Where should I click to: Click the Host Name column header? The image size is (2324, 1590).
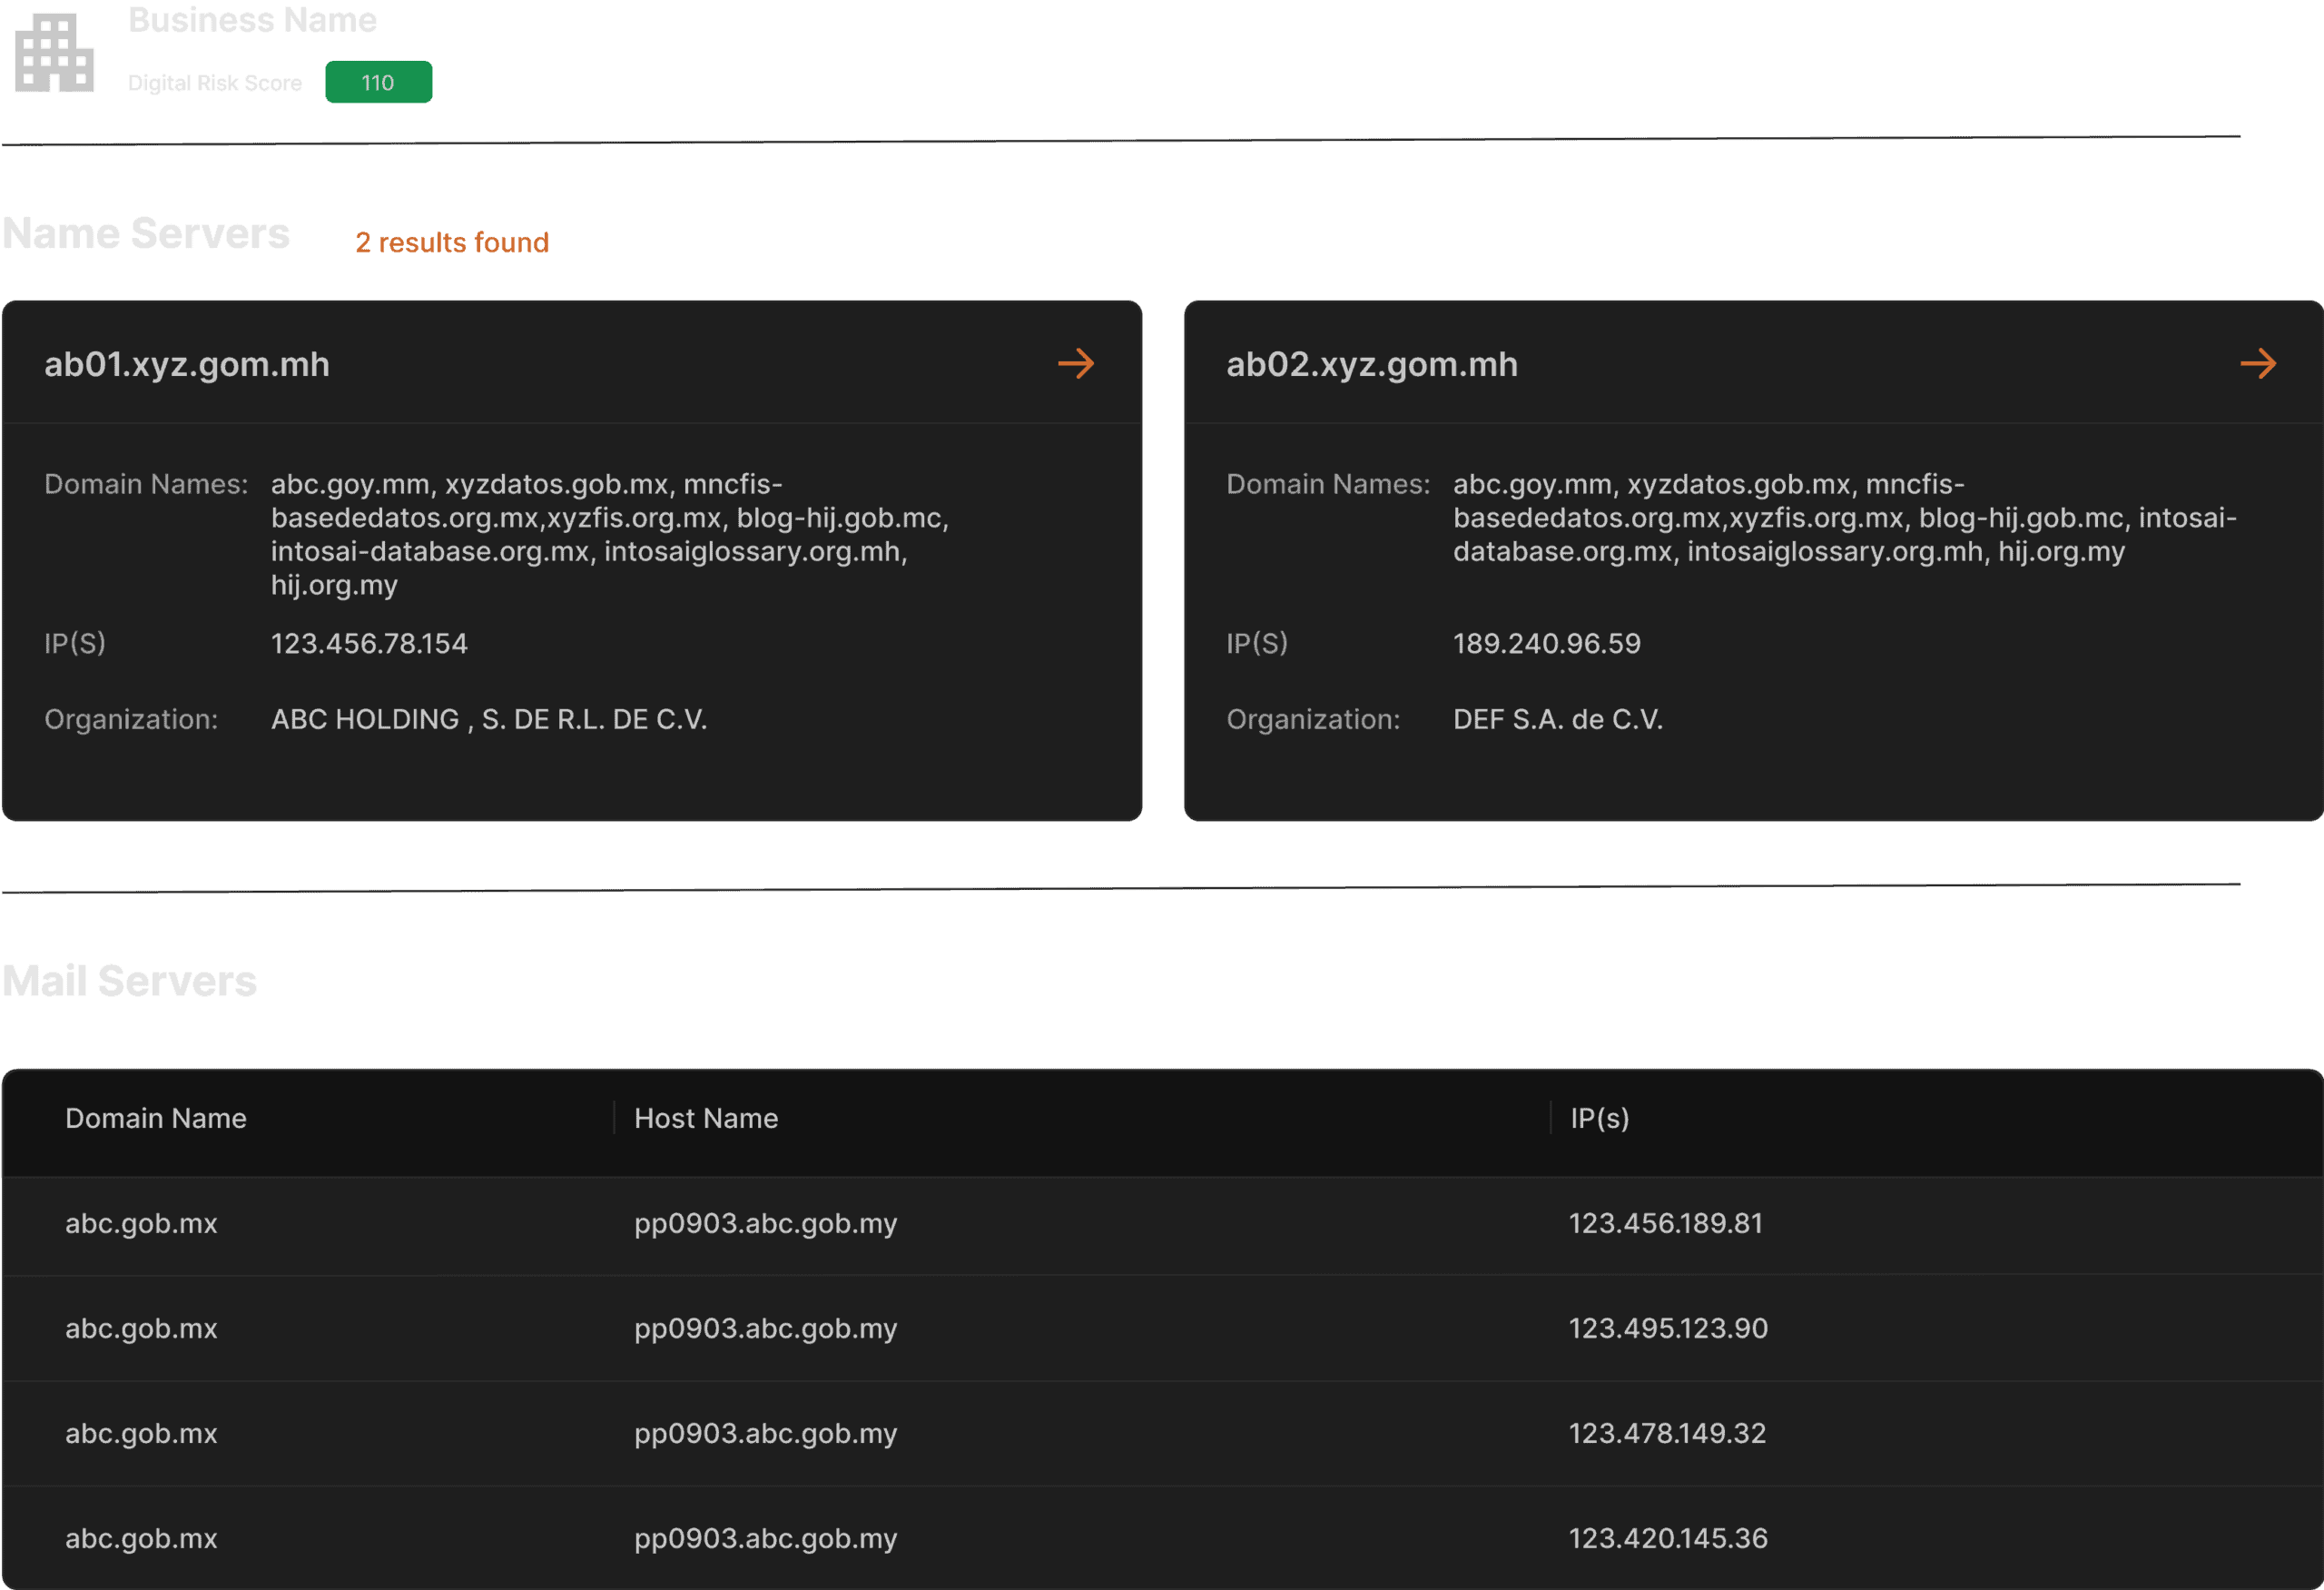(x=706, y=1118)
